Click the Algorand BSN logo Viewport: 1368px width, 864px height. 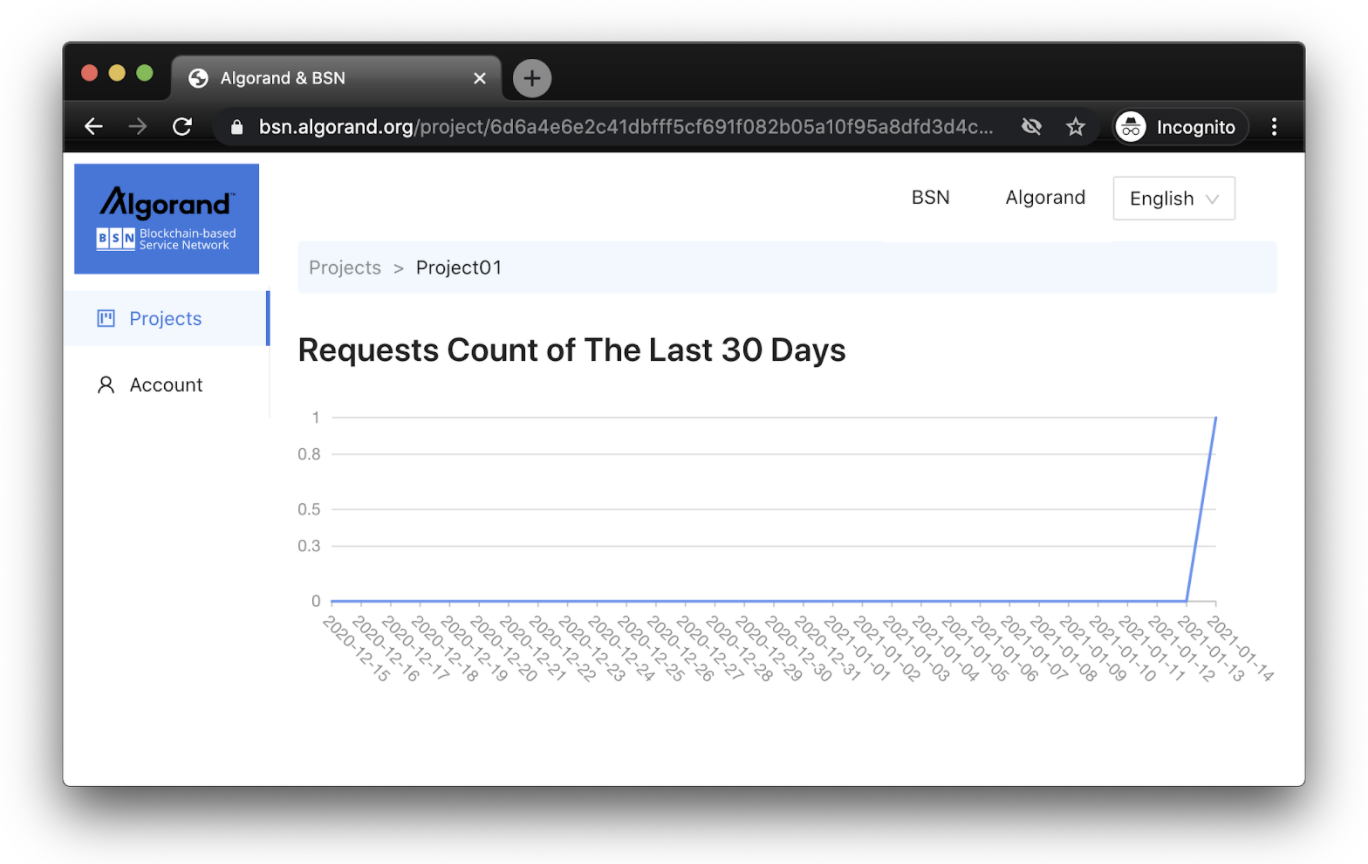coord(166,218)
